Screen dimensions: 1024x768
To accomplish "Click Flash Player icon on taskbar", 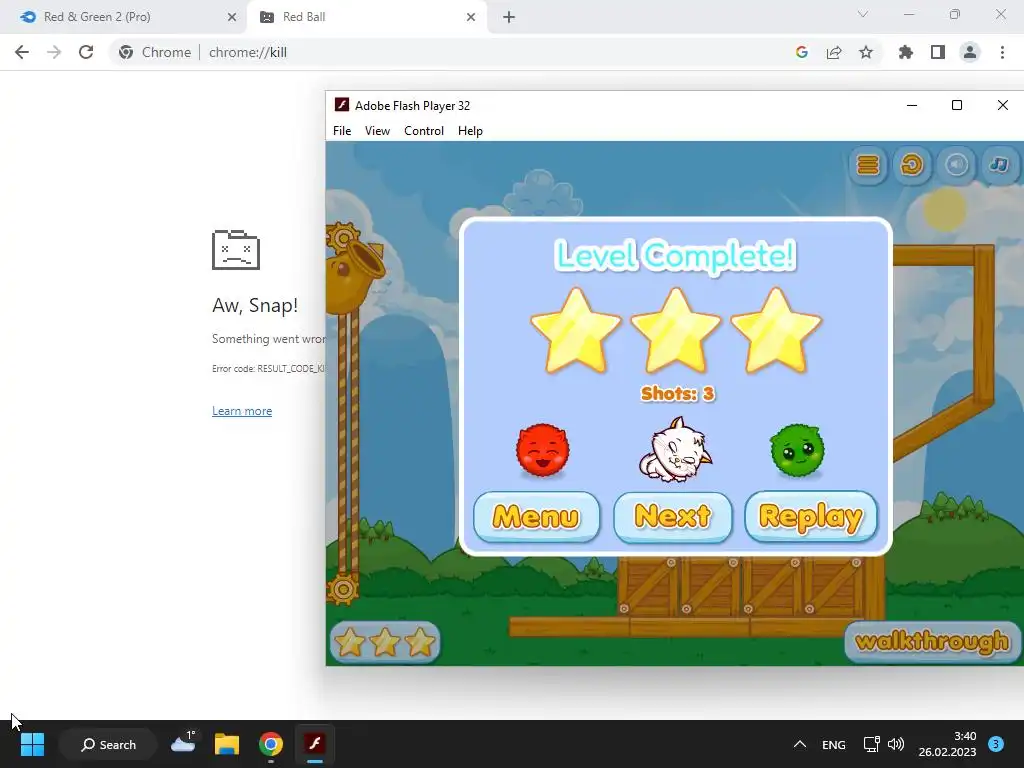I will (315, 744).
